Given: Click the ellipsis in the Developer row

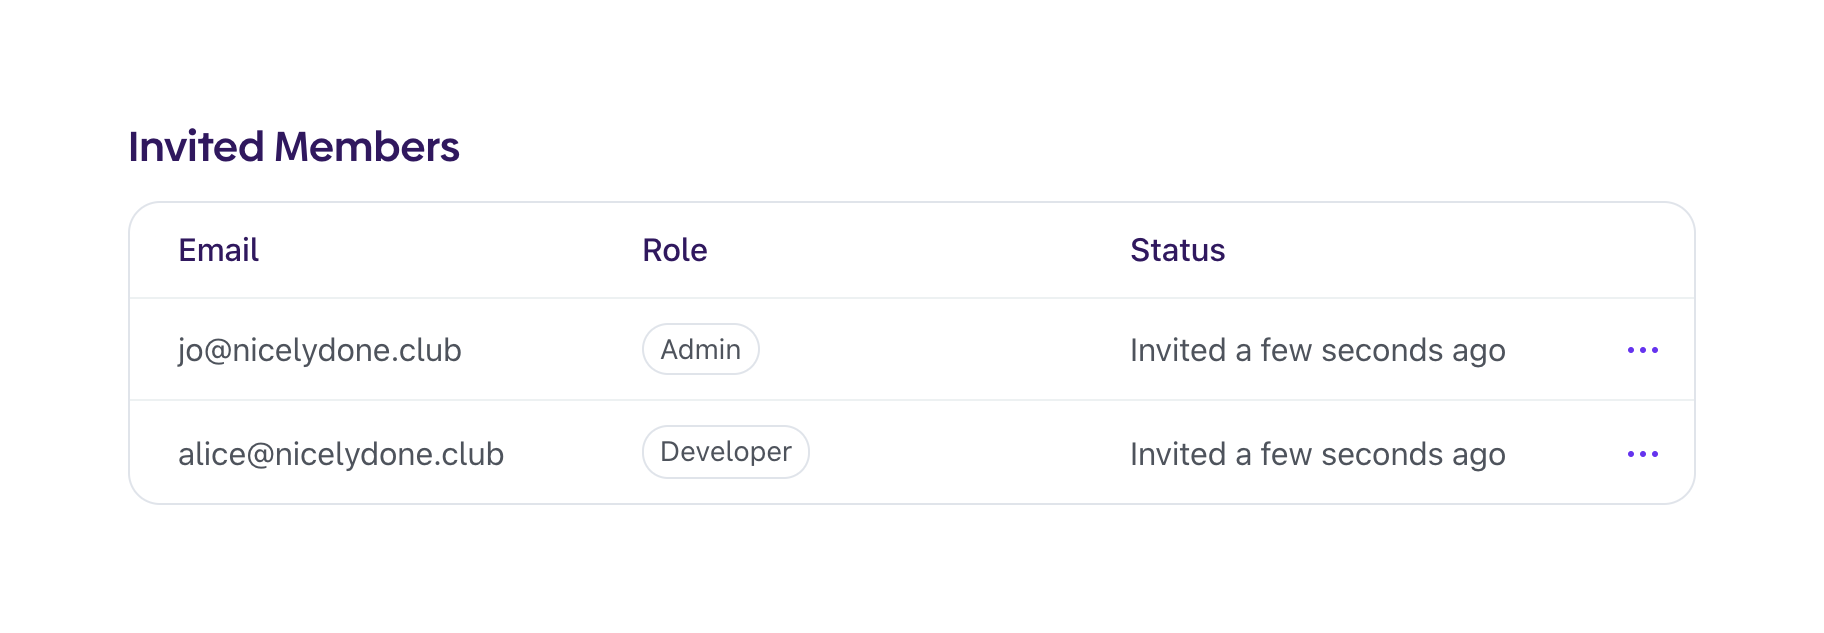Looking at the screenshot, I should click(1642, 454).
